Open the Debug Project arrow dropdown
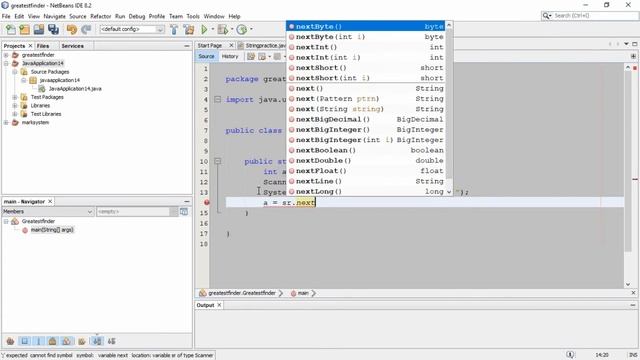This screenshot has height=360, width=640. pyautogui.click(x=232, y=29)
